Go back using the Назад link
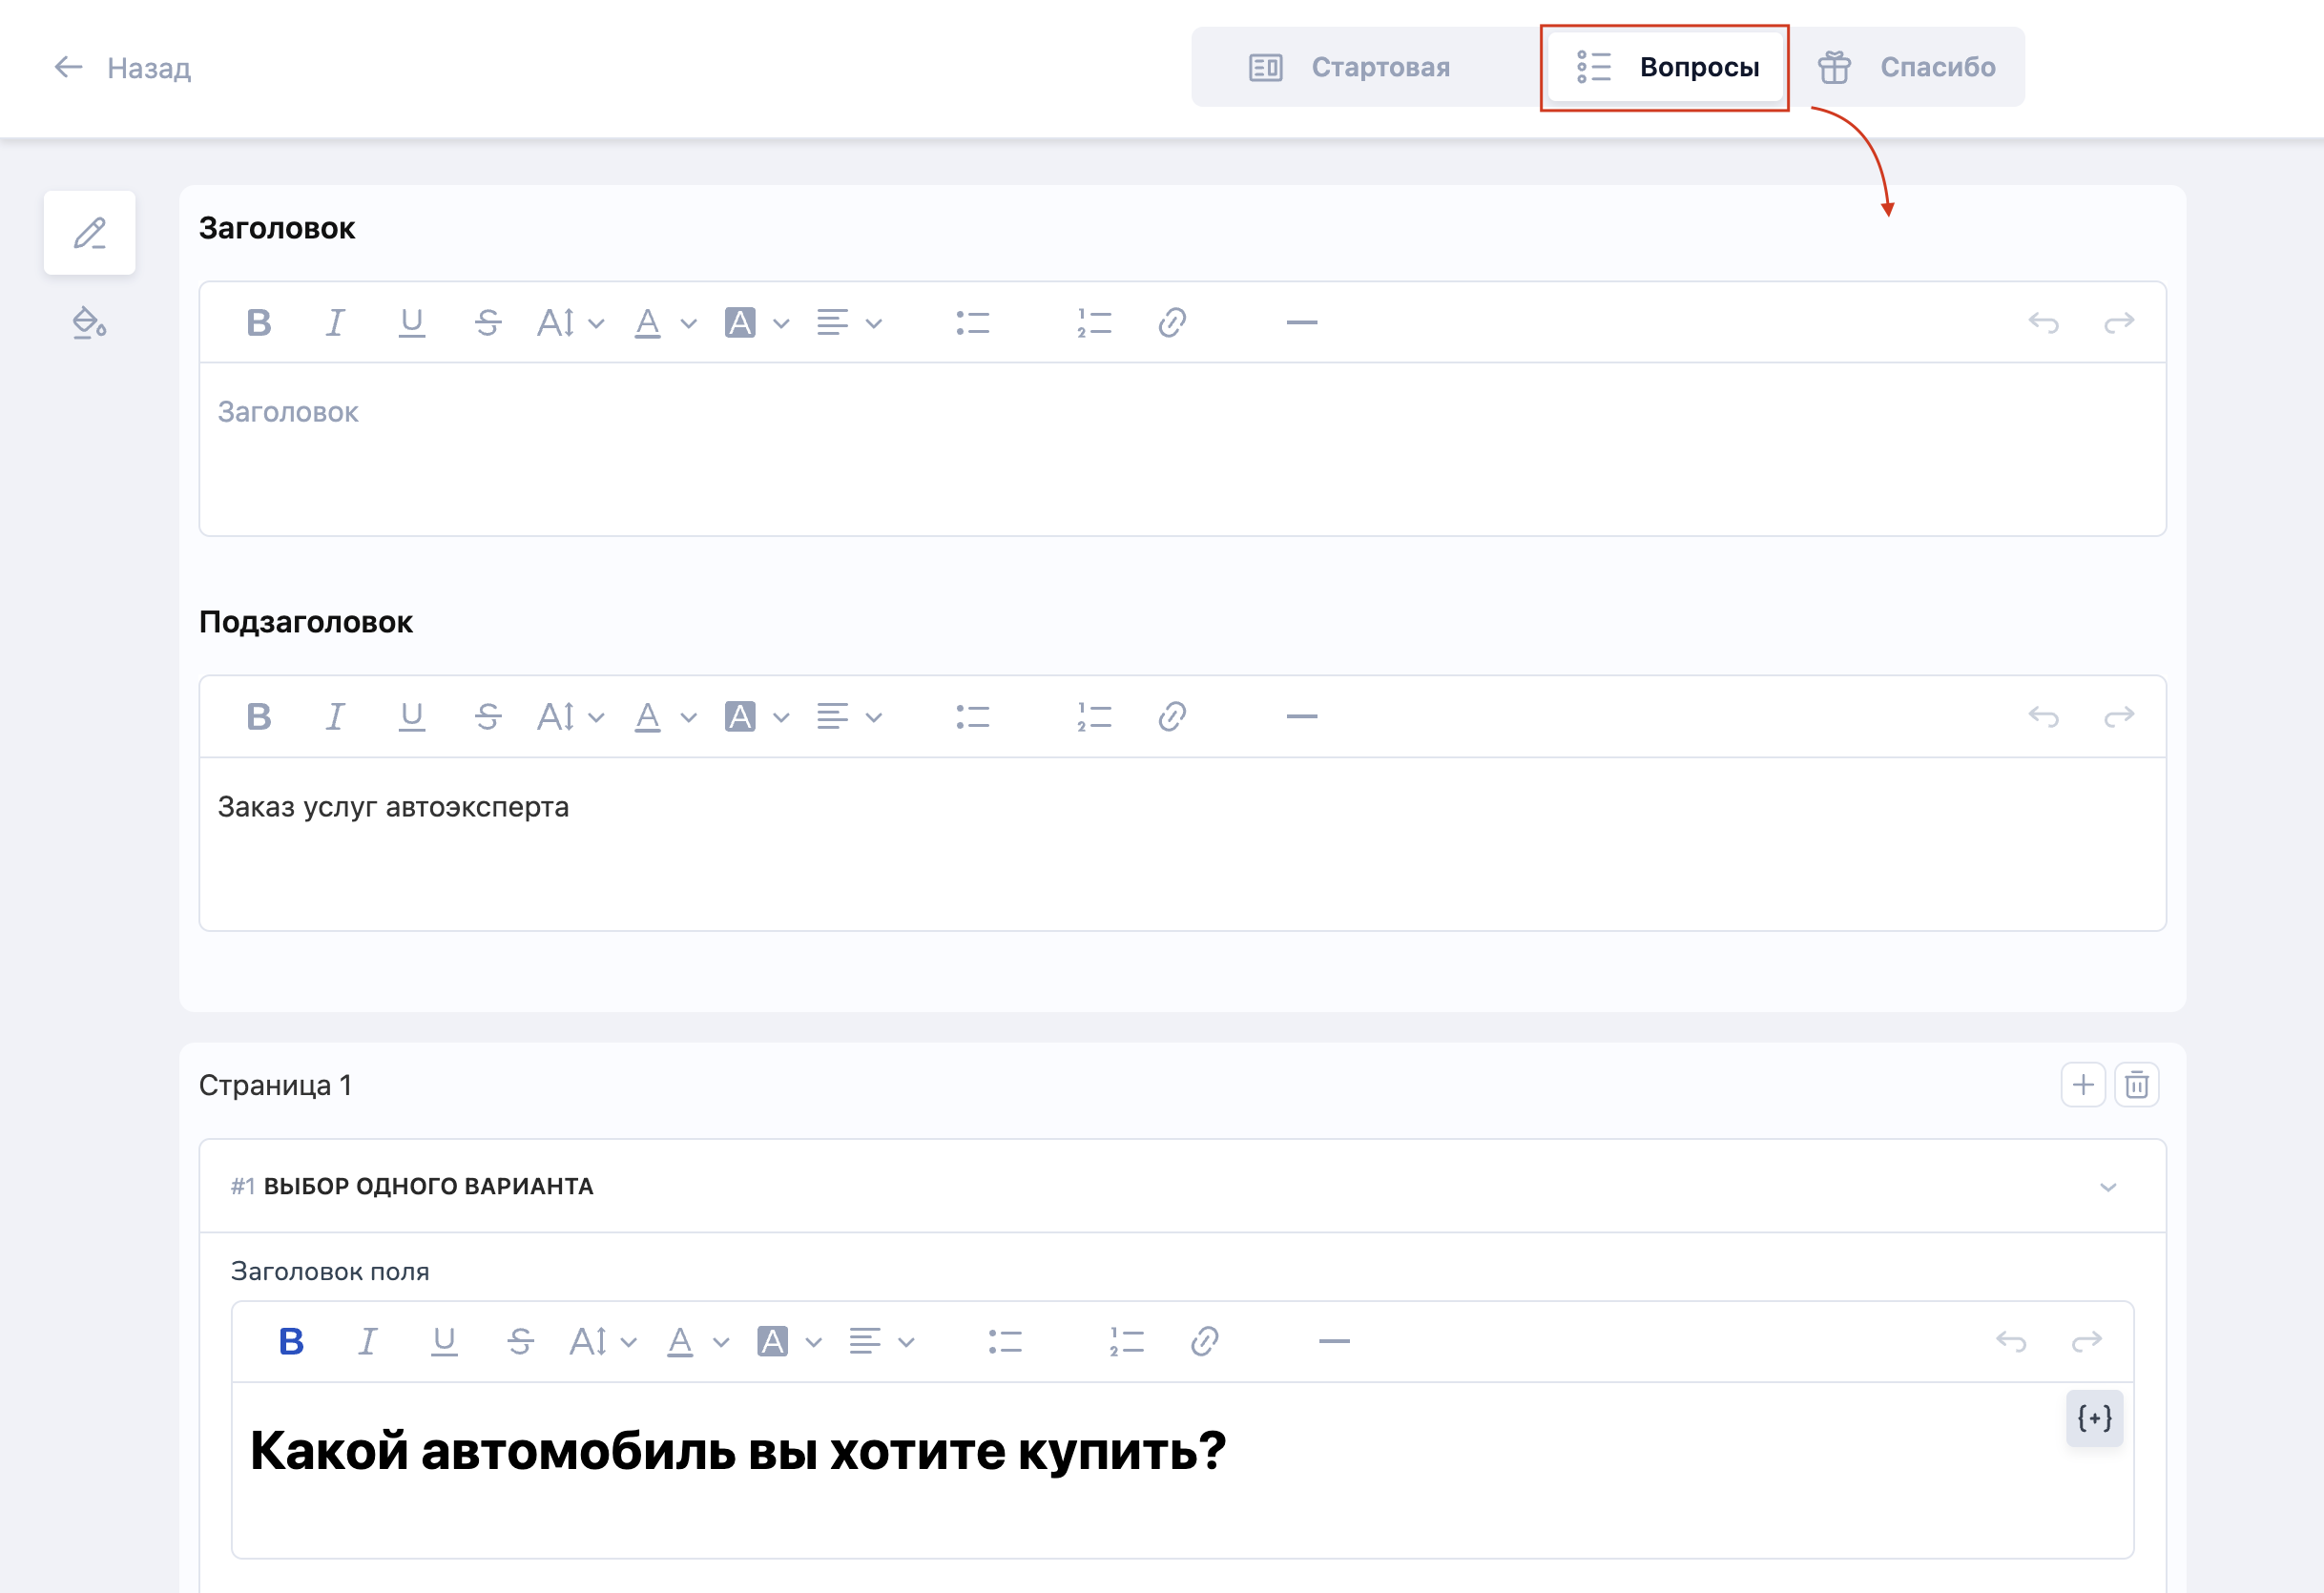Viewport: 2324px width, 1593px height. [x=122, y=68]
